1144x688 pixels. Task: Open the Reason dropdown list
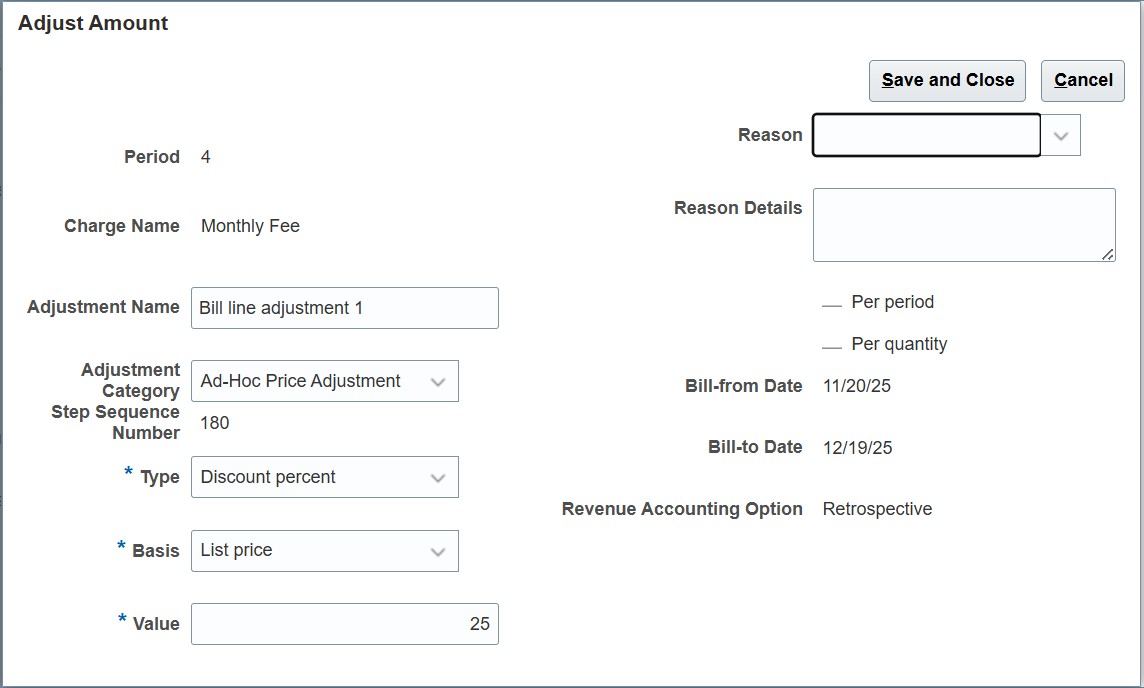click(x=1061, y=134)
